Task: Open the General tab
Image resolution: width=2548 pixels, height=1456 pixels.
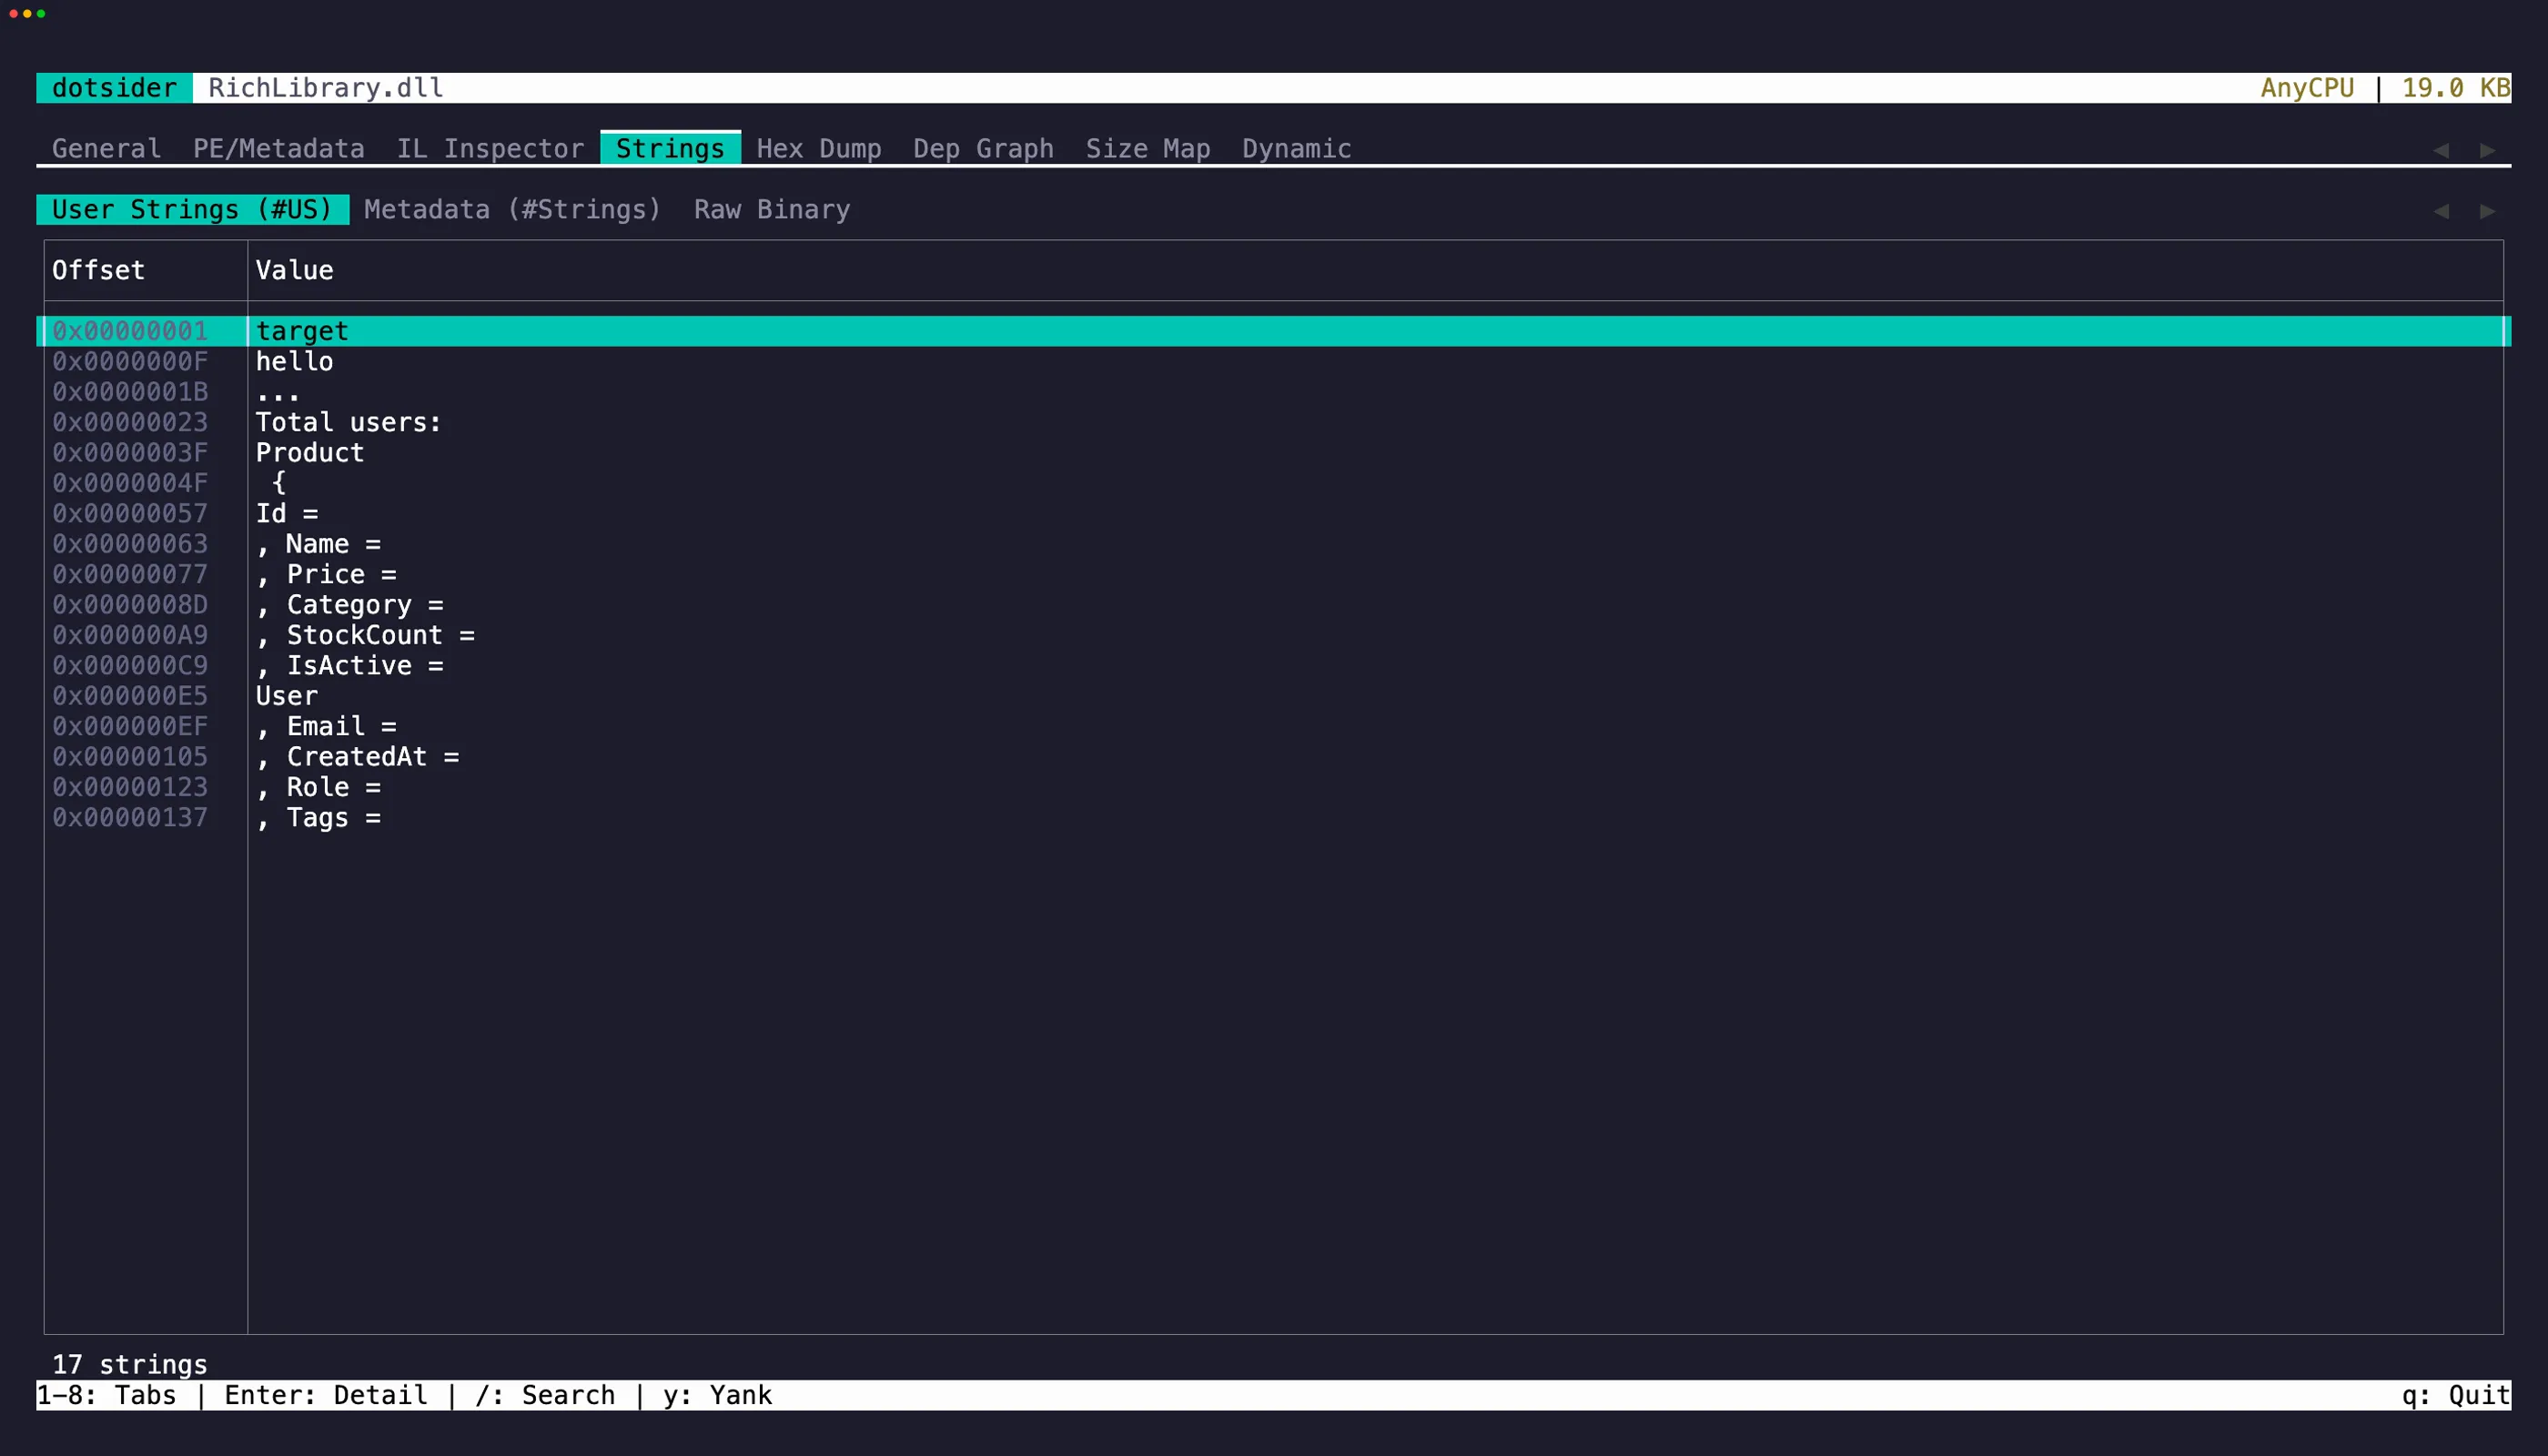Action: (x=106, y=148)
